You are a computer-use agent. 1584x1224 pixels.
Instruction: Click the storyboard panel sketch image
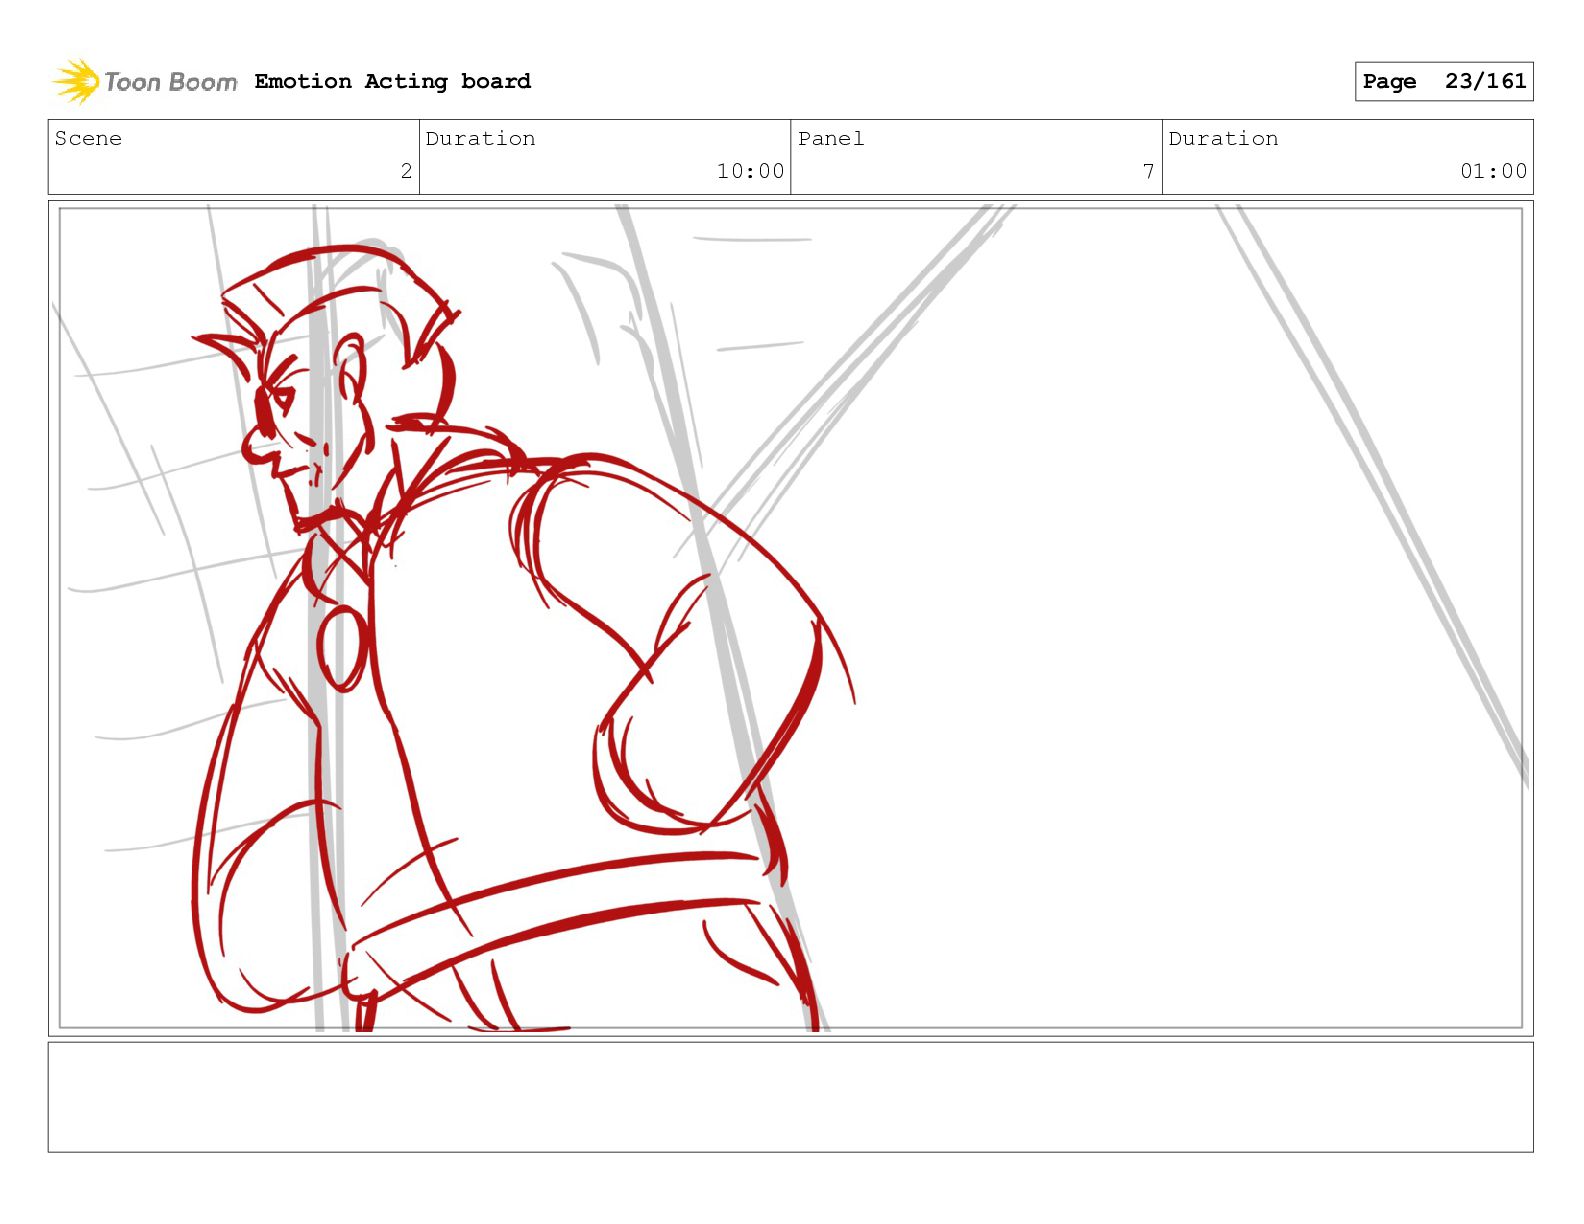(791, 618)
